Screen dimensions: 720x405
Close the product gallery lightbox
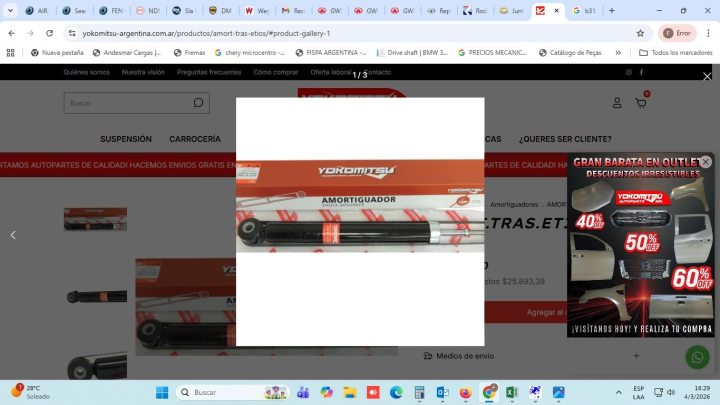(x=707, y=77)
